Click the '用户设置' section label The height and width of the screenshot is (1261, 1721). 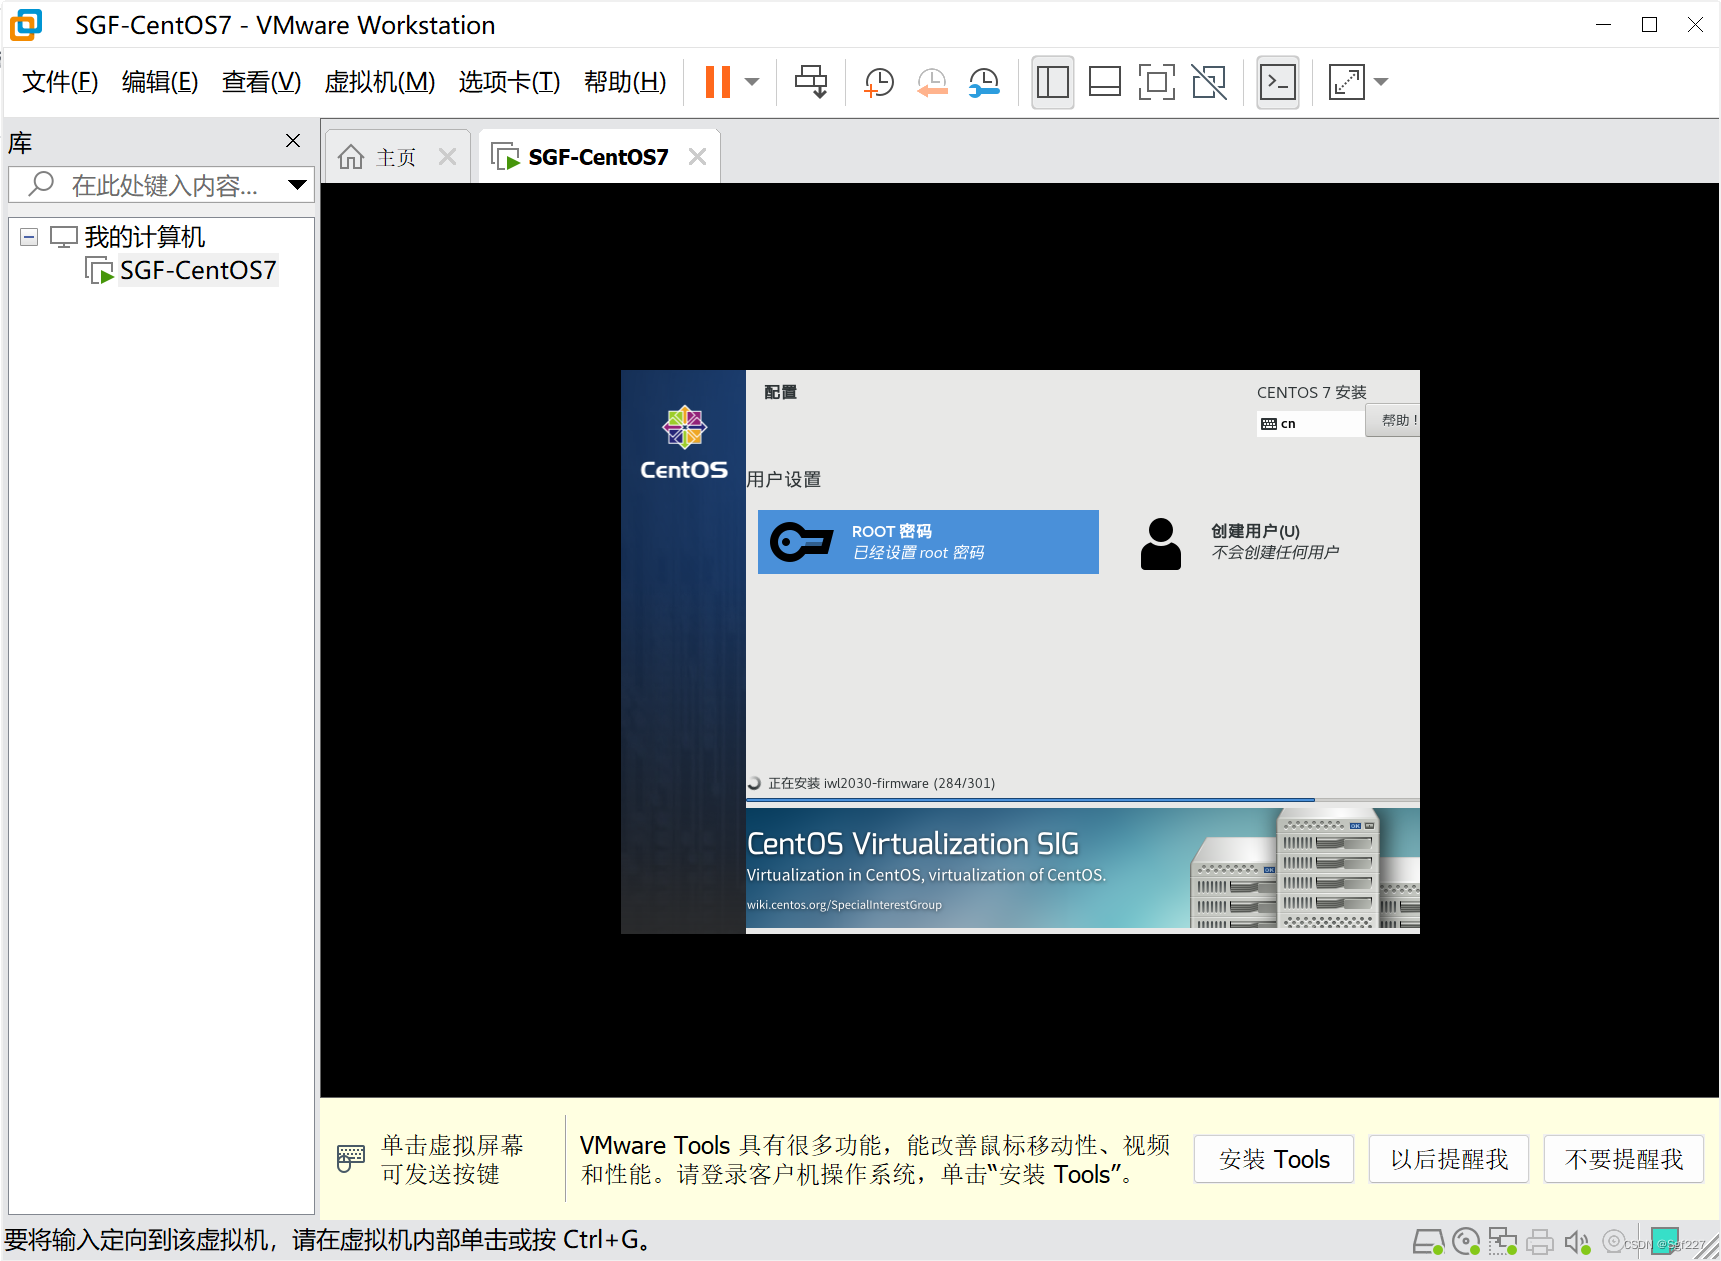coord(784,479)
